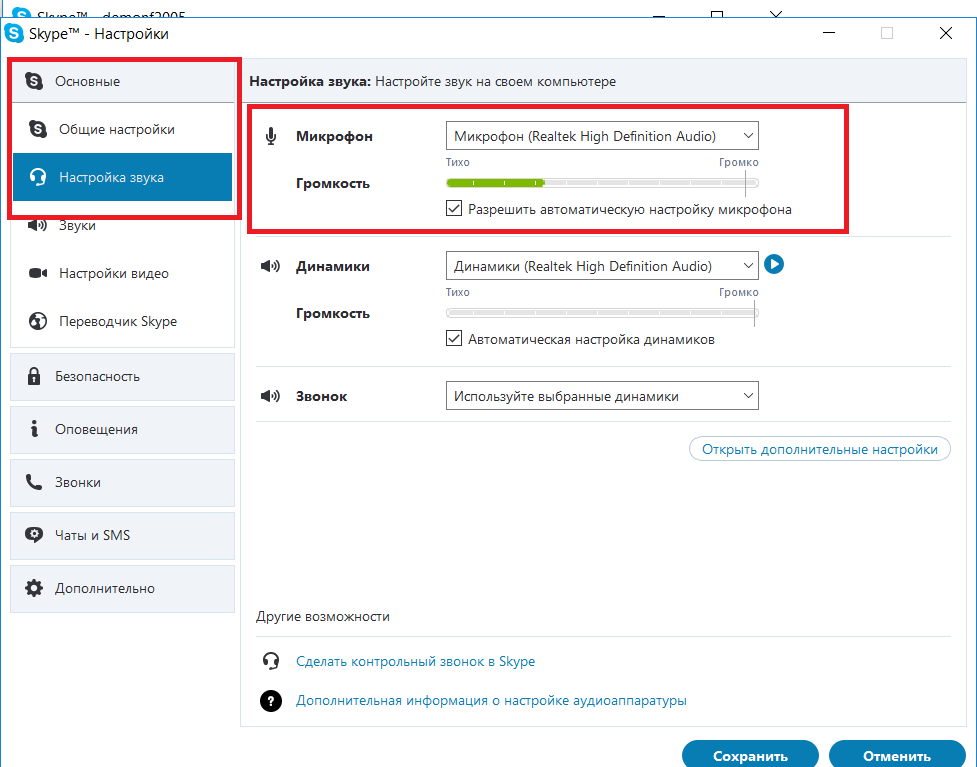Viewport: 977px width, 767px height.
Task: Minimize the Skype Настройки window
Action: click(829, 34)
